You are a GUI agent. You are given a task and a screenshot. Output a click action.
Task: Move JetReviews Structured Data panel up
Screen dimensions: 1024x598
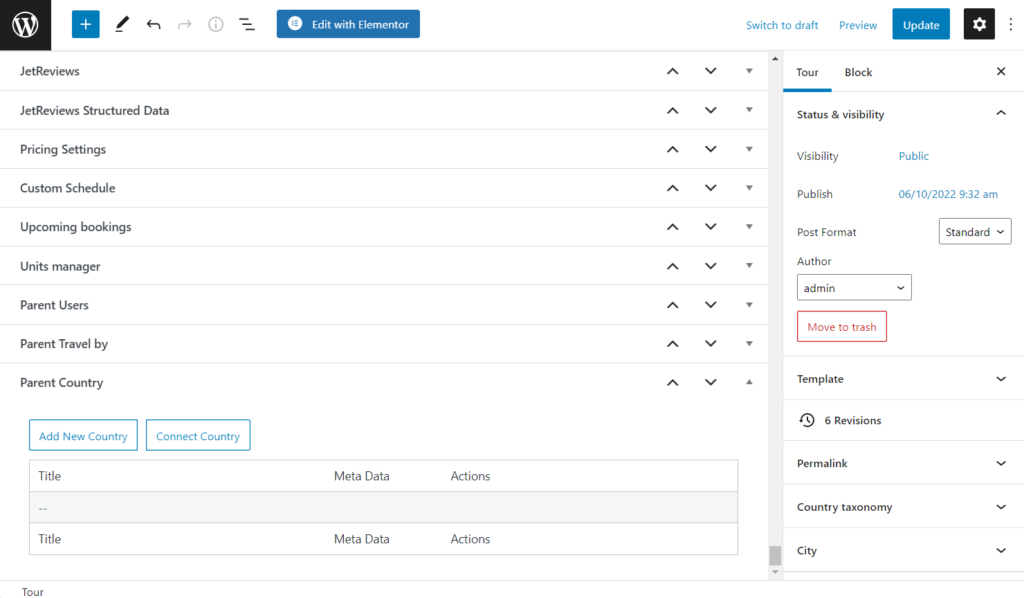(x=673, y=110)
